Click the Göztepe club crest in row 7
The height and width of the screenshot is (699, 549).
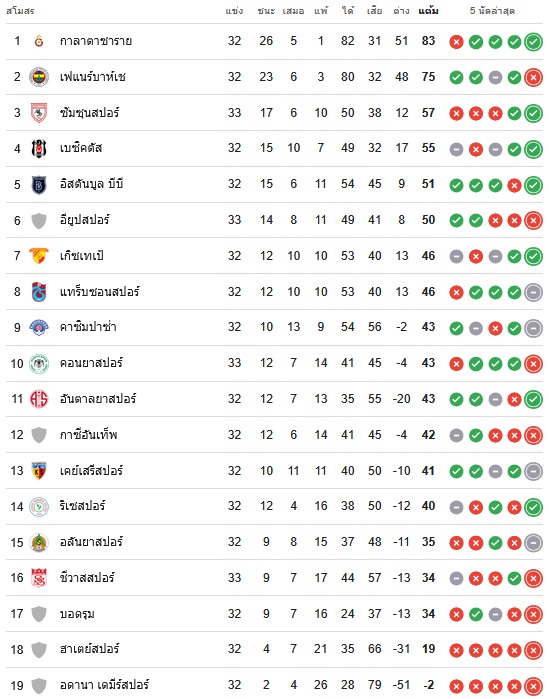39,256
